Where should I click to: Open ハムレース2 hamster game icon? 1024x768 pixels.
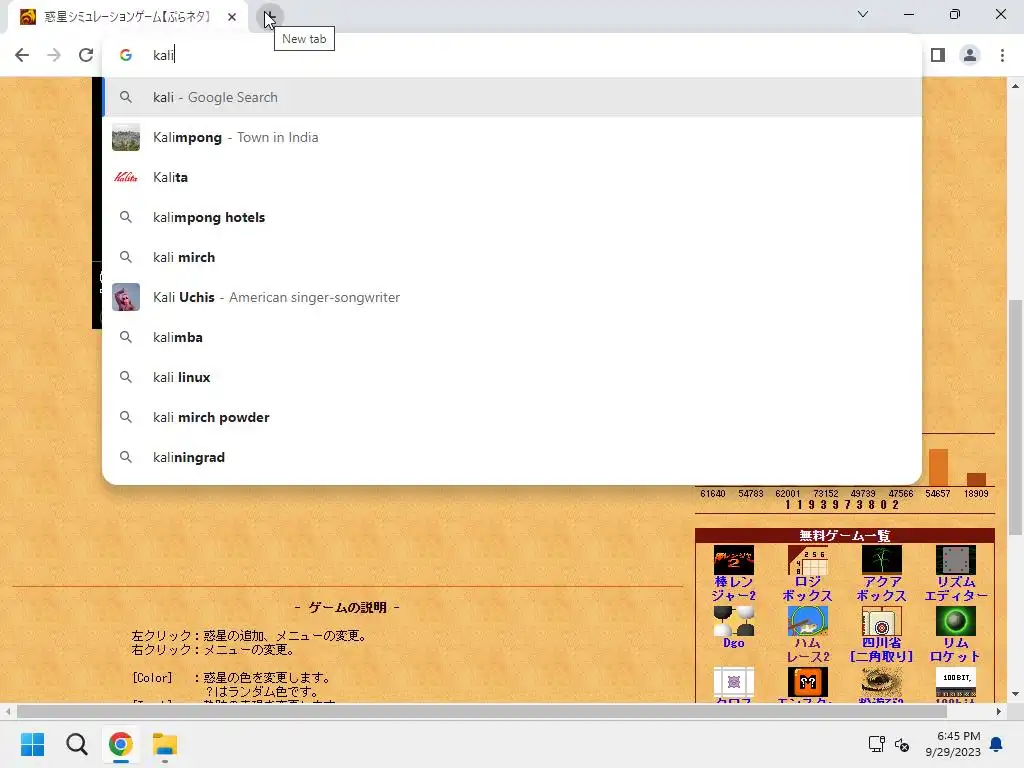tap(807, 621)
